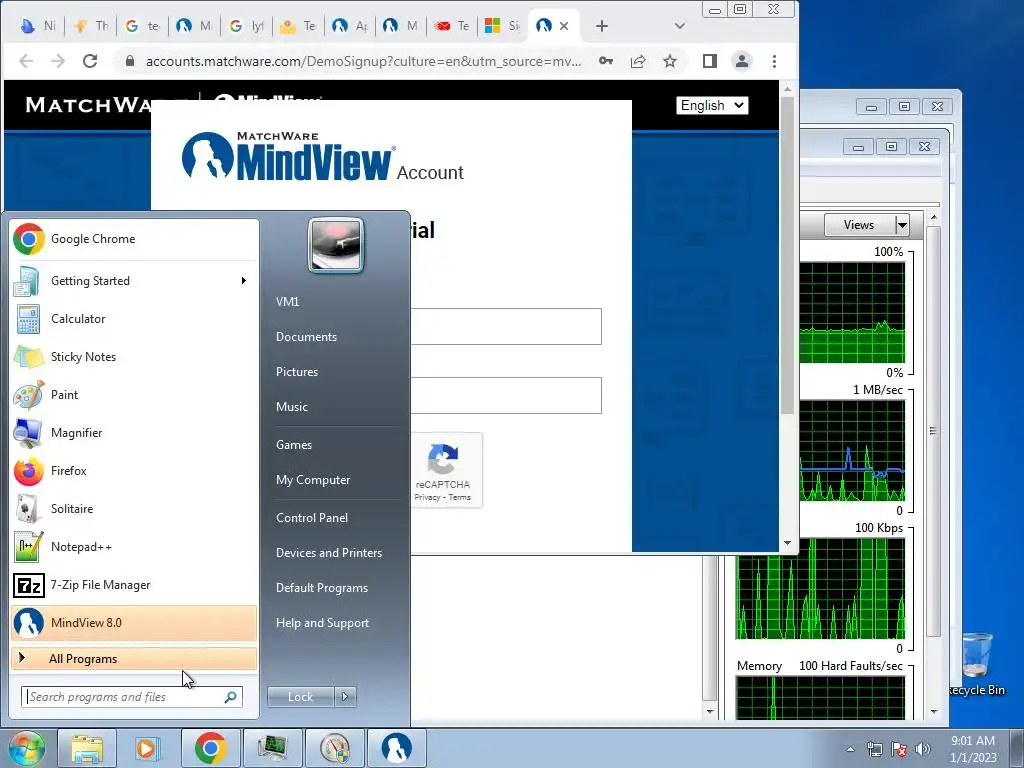Viewport: 1024px width, 768px height.
Task: Launch Firefox from Start menu
Action: point(134,471)
